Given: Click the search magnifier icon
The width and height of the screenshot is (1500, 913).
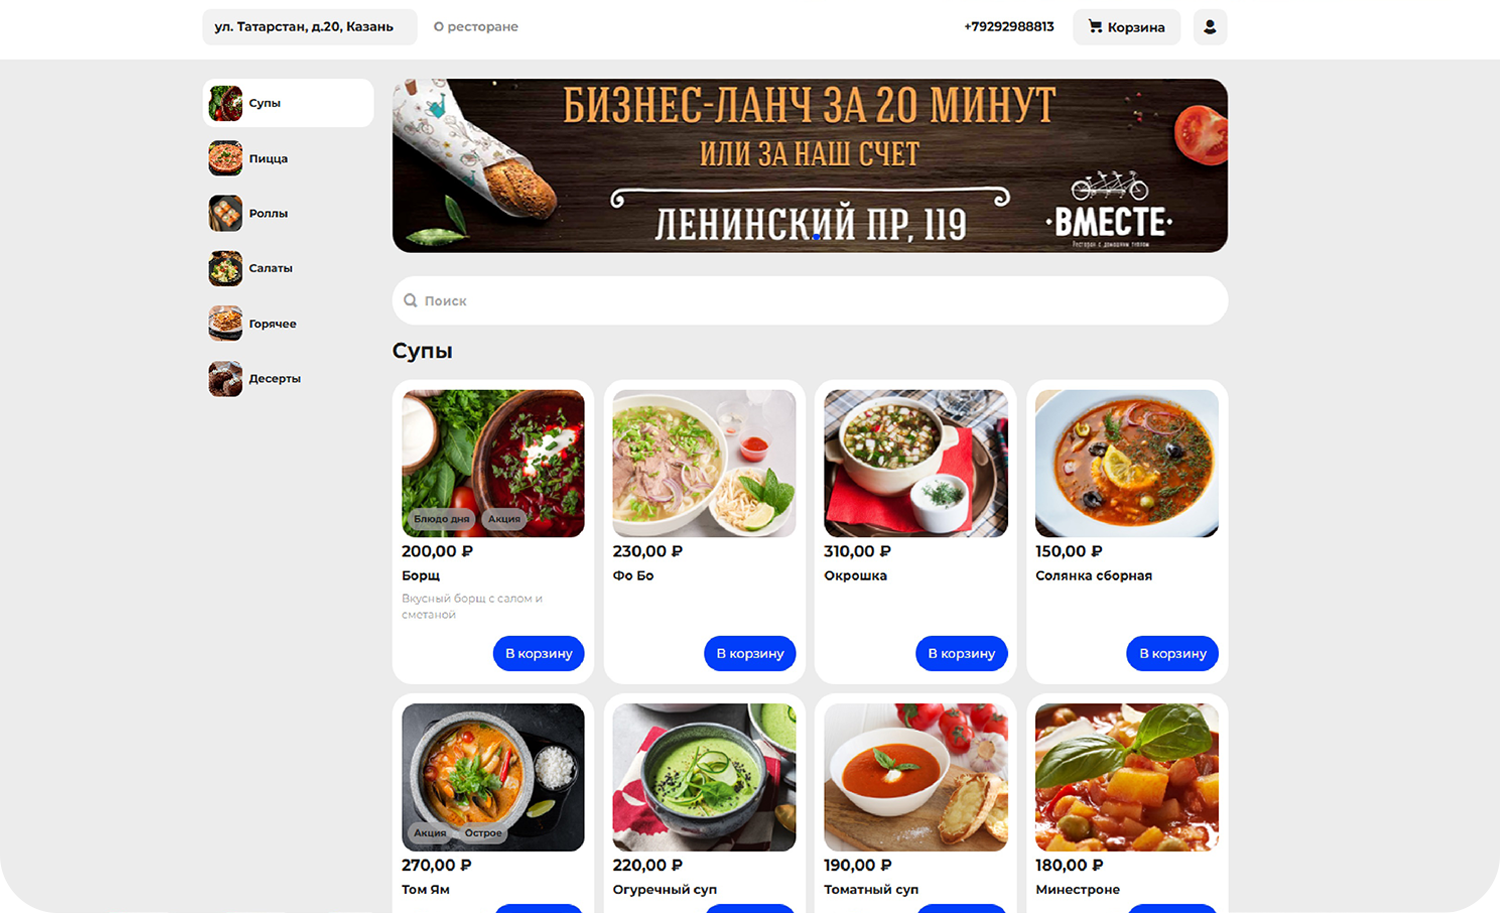Looking at the screenshot, I should tap(410, 300).
